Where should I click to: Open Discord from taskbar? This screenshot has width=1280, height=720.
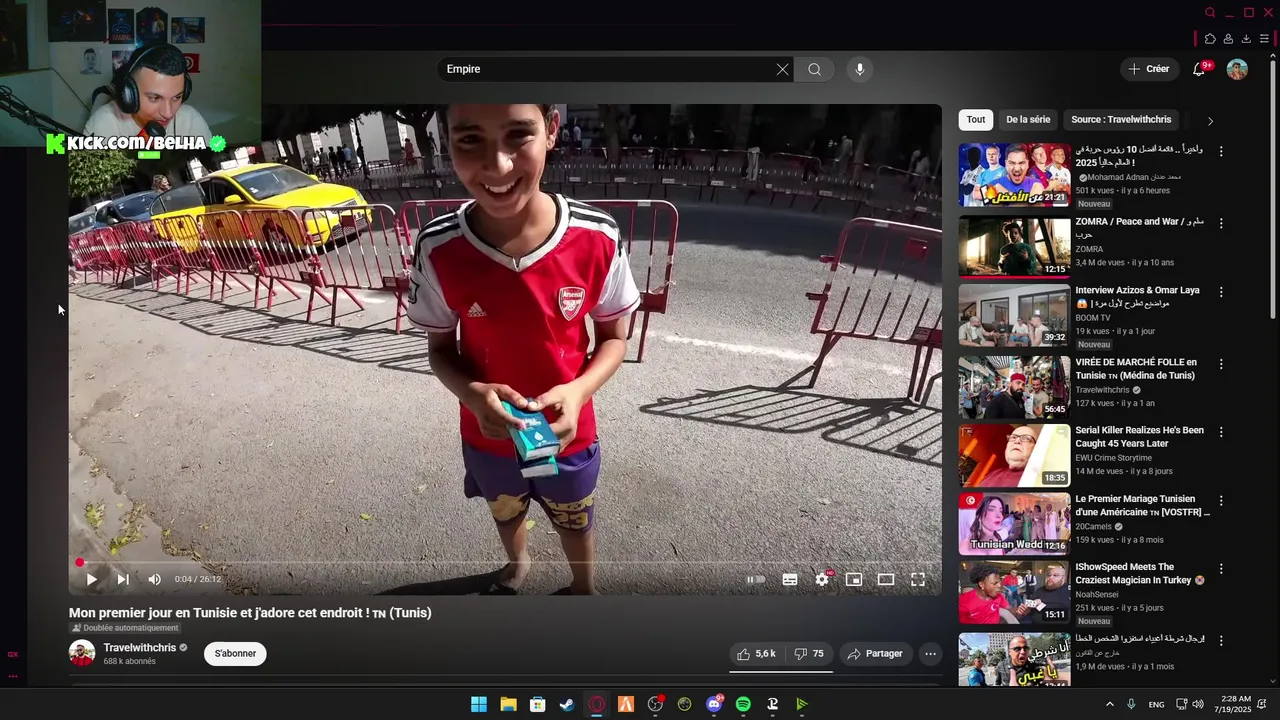click(x=714, y=704)
